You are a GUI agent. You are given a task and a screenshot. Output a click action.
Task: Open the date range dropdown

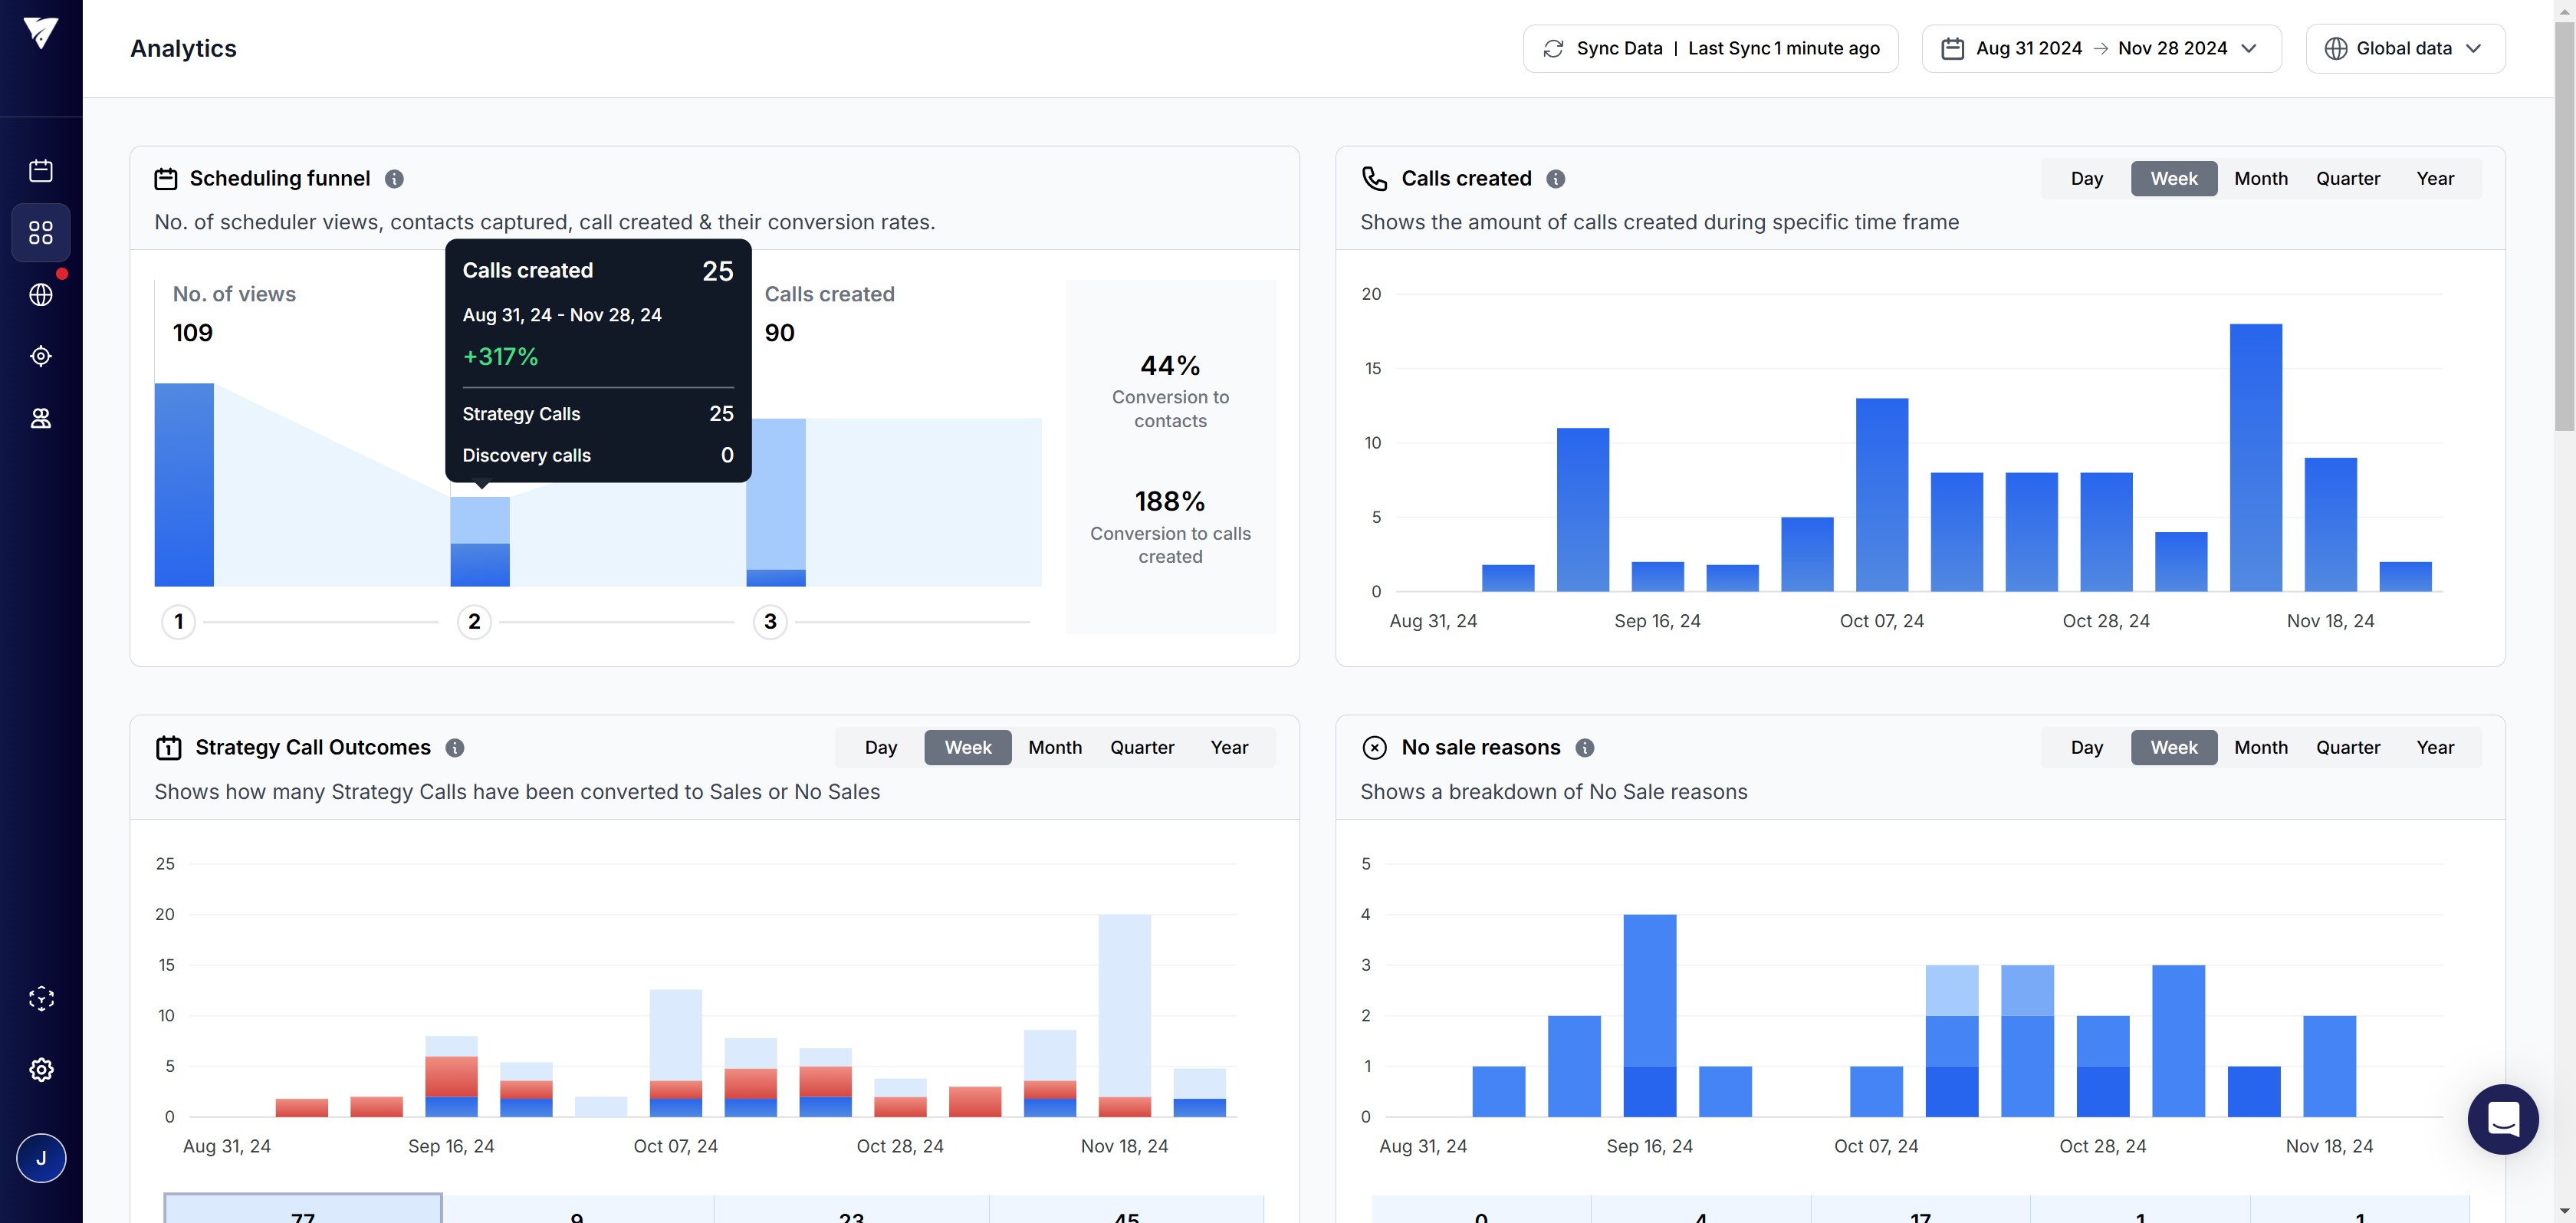[2101, 48]
